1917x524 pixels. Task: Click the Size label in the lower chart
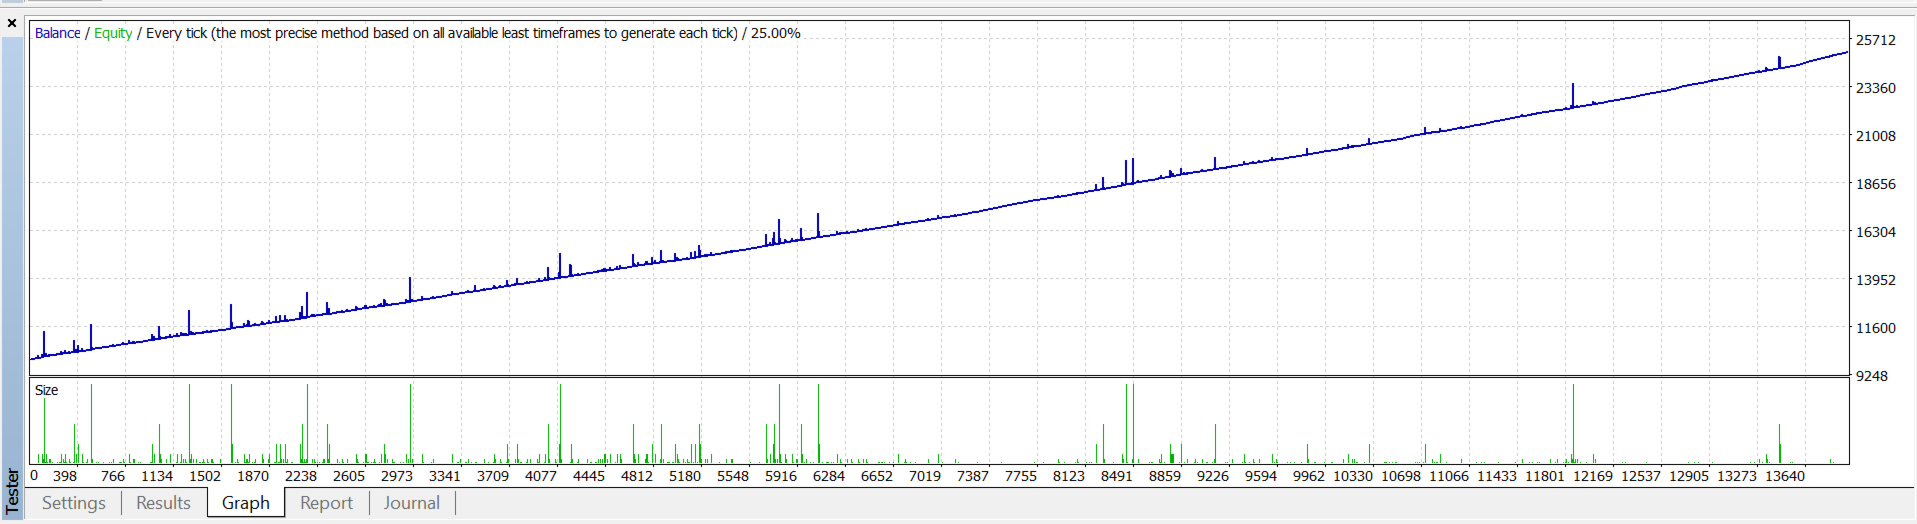pos(46,390)
